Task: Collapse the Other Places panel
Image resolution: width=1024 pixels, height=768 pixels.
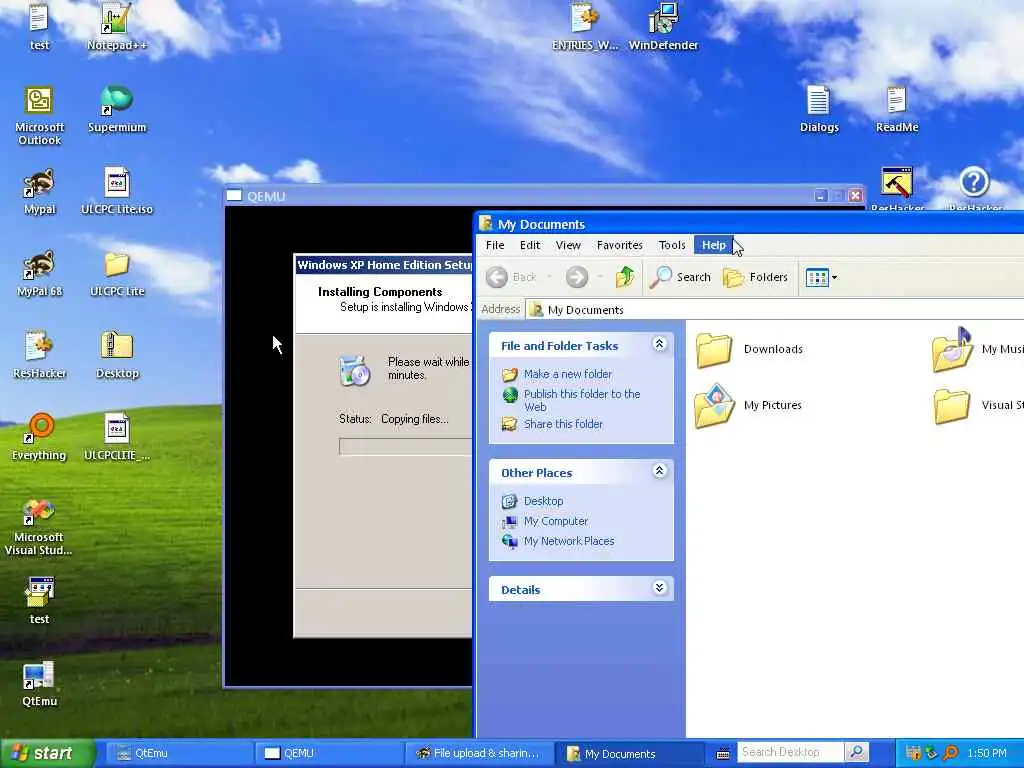Action: [x=660, y=471]
